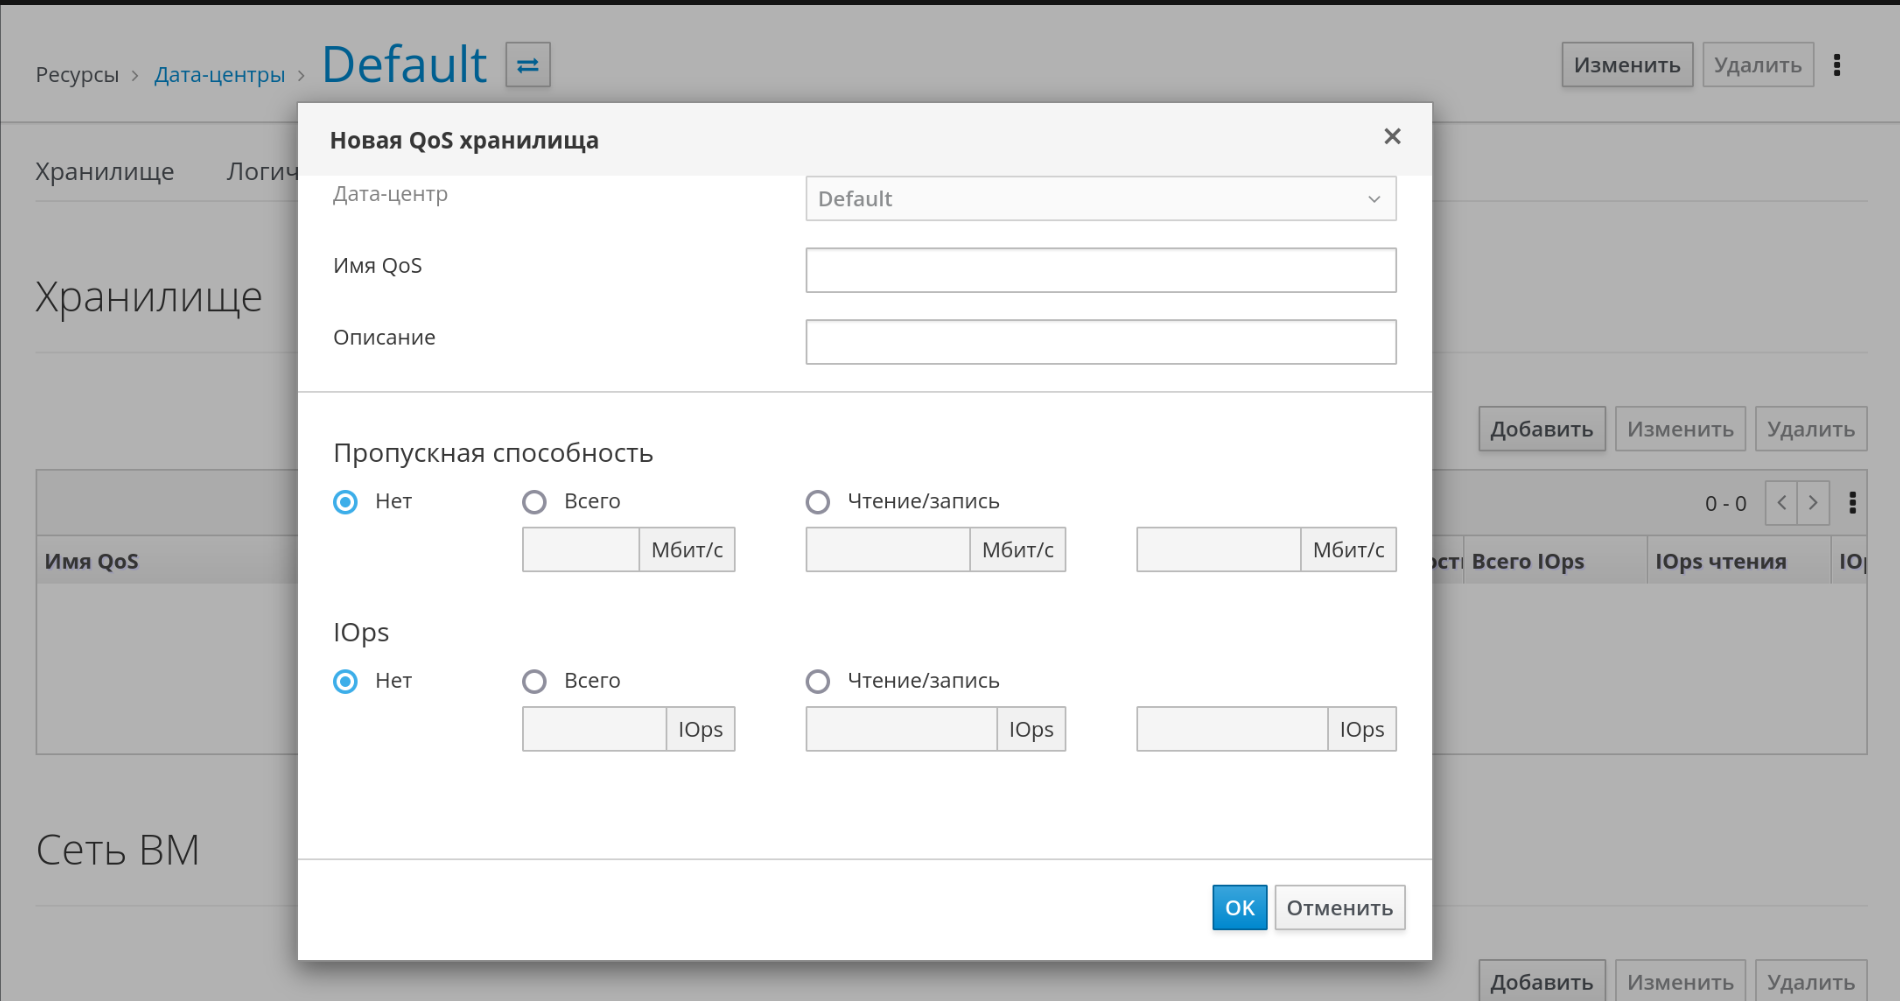
Task: Go to next page in QoS table
Action: pyautogui.click(x=1813, y=503)
